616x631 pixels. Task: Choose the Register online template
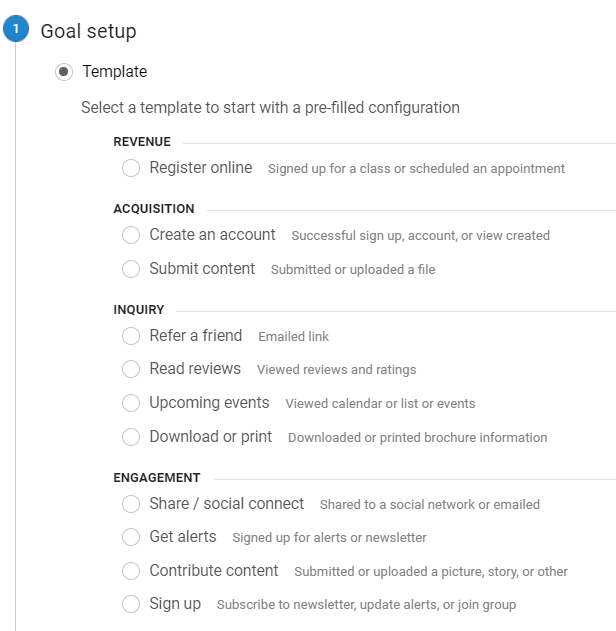(131, 168)
